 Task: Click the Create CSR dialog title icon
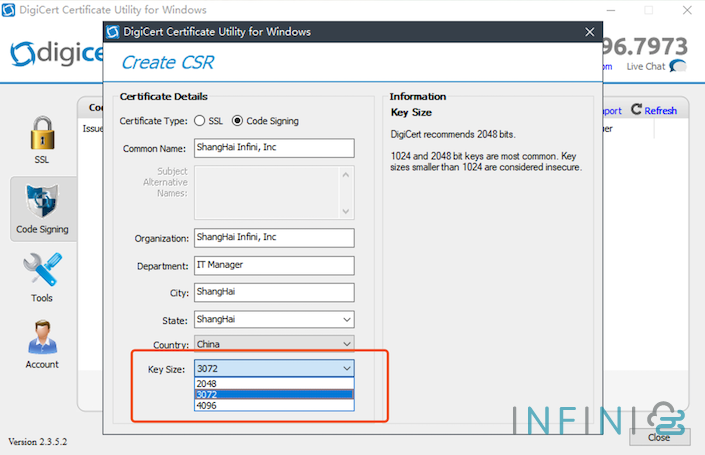[x=113, y=32]
